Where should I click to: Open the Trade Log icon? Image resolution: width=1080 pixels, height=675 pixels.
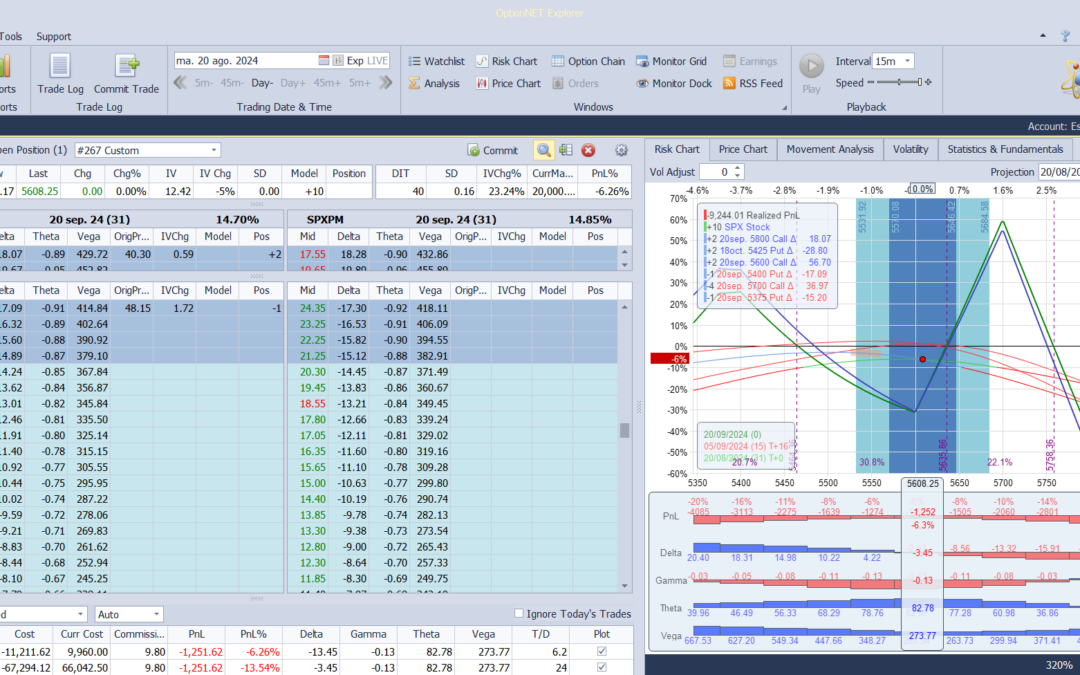(x=60, y=67)
